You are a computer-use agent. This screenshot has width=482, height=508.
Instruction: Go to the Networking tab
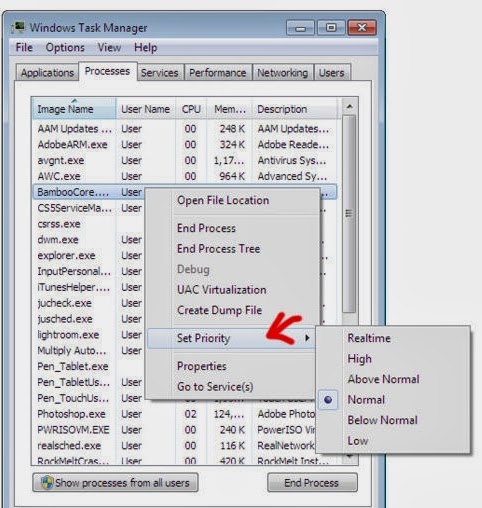coord(283,73)
